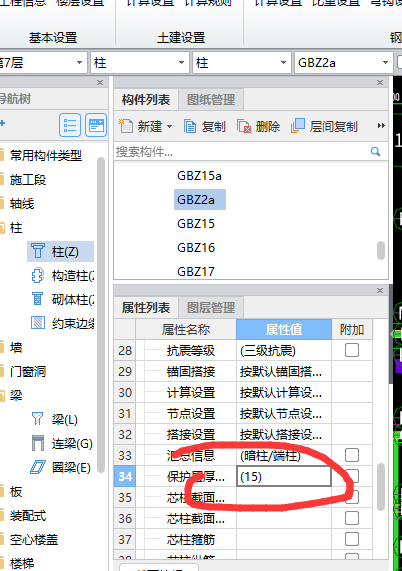This screenshot has height=571, width=402.
Task: Toggle 附加 checkbox for 芯柱箍筋 row
Action: point(352,539)
